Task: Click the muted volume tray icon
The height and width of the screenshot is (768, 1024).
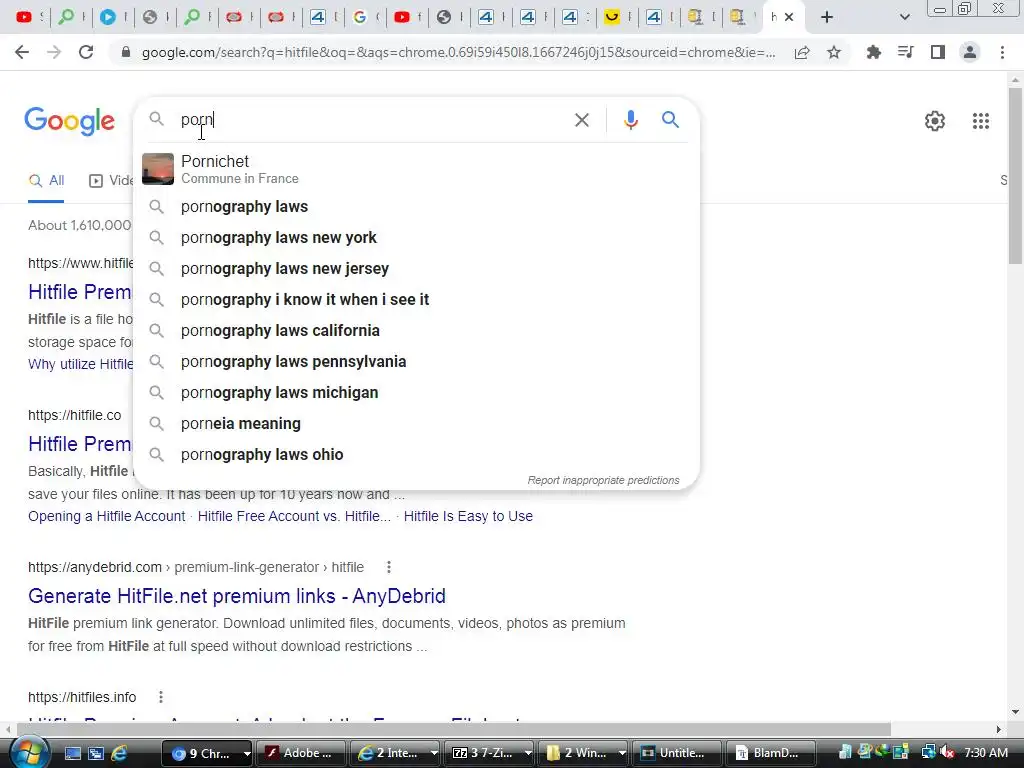Action: [x=948, y=752]
